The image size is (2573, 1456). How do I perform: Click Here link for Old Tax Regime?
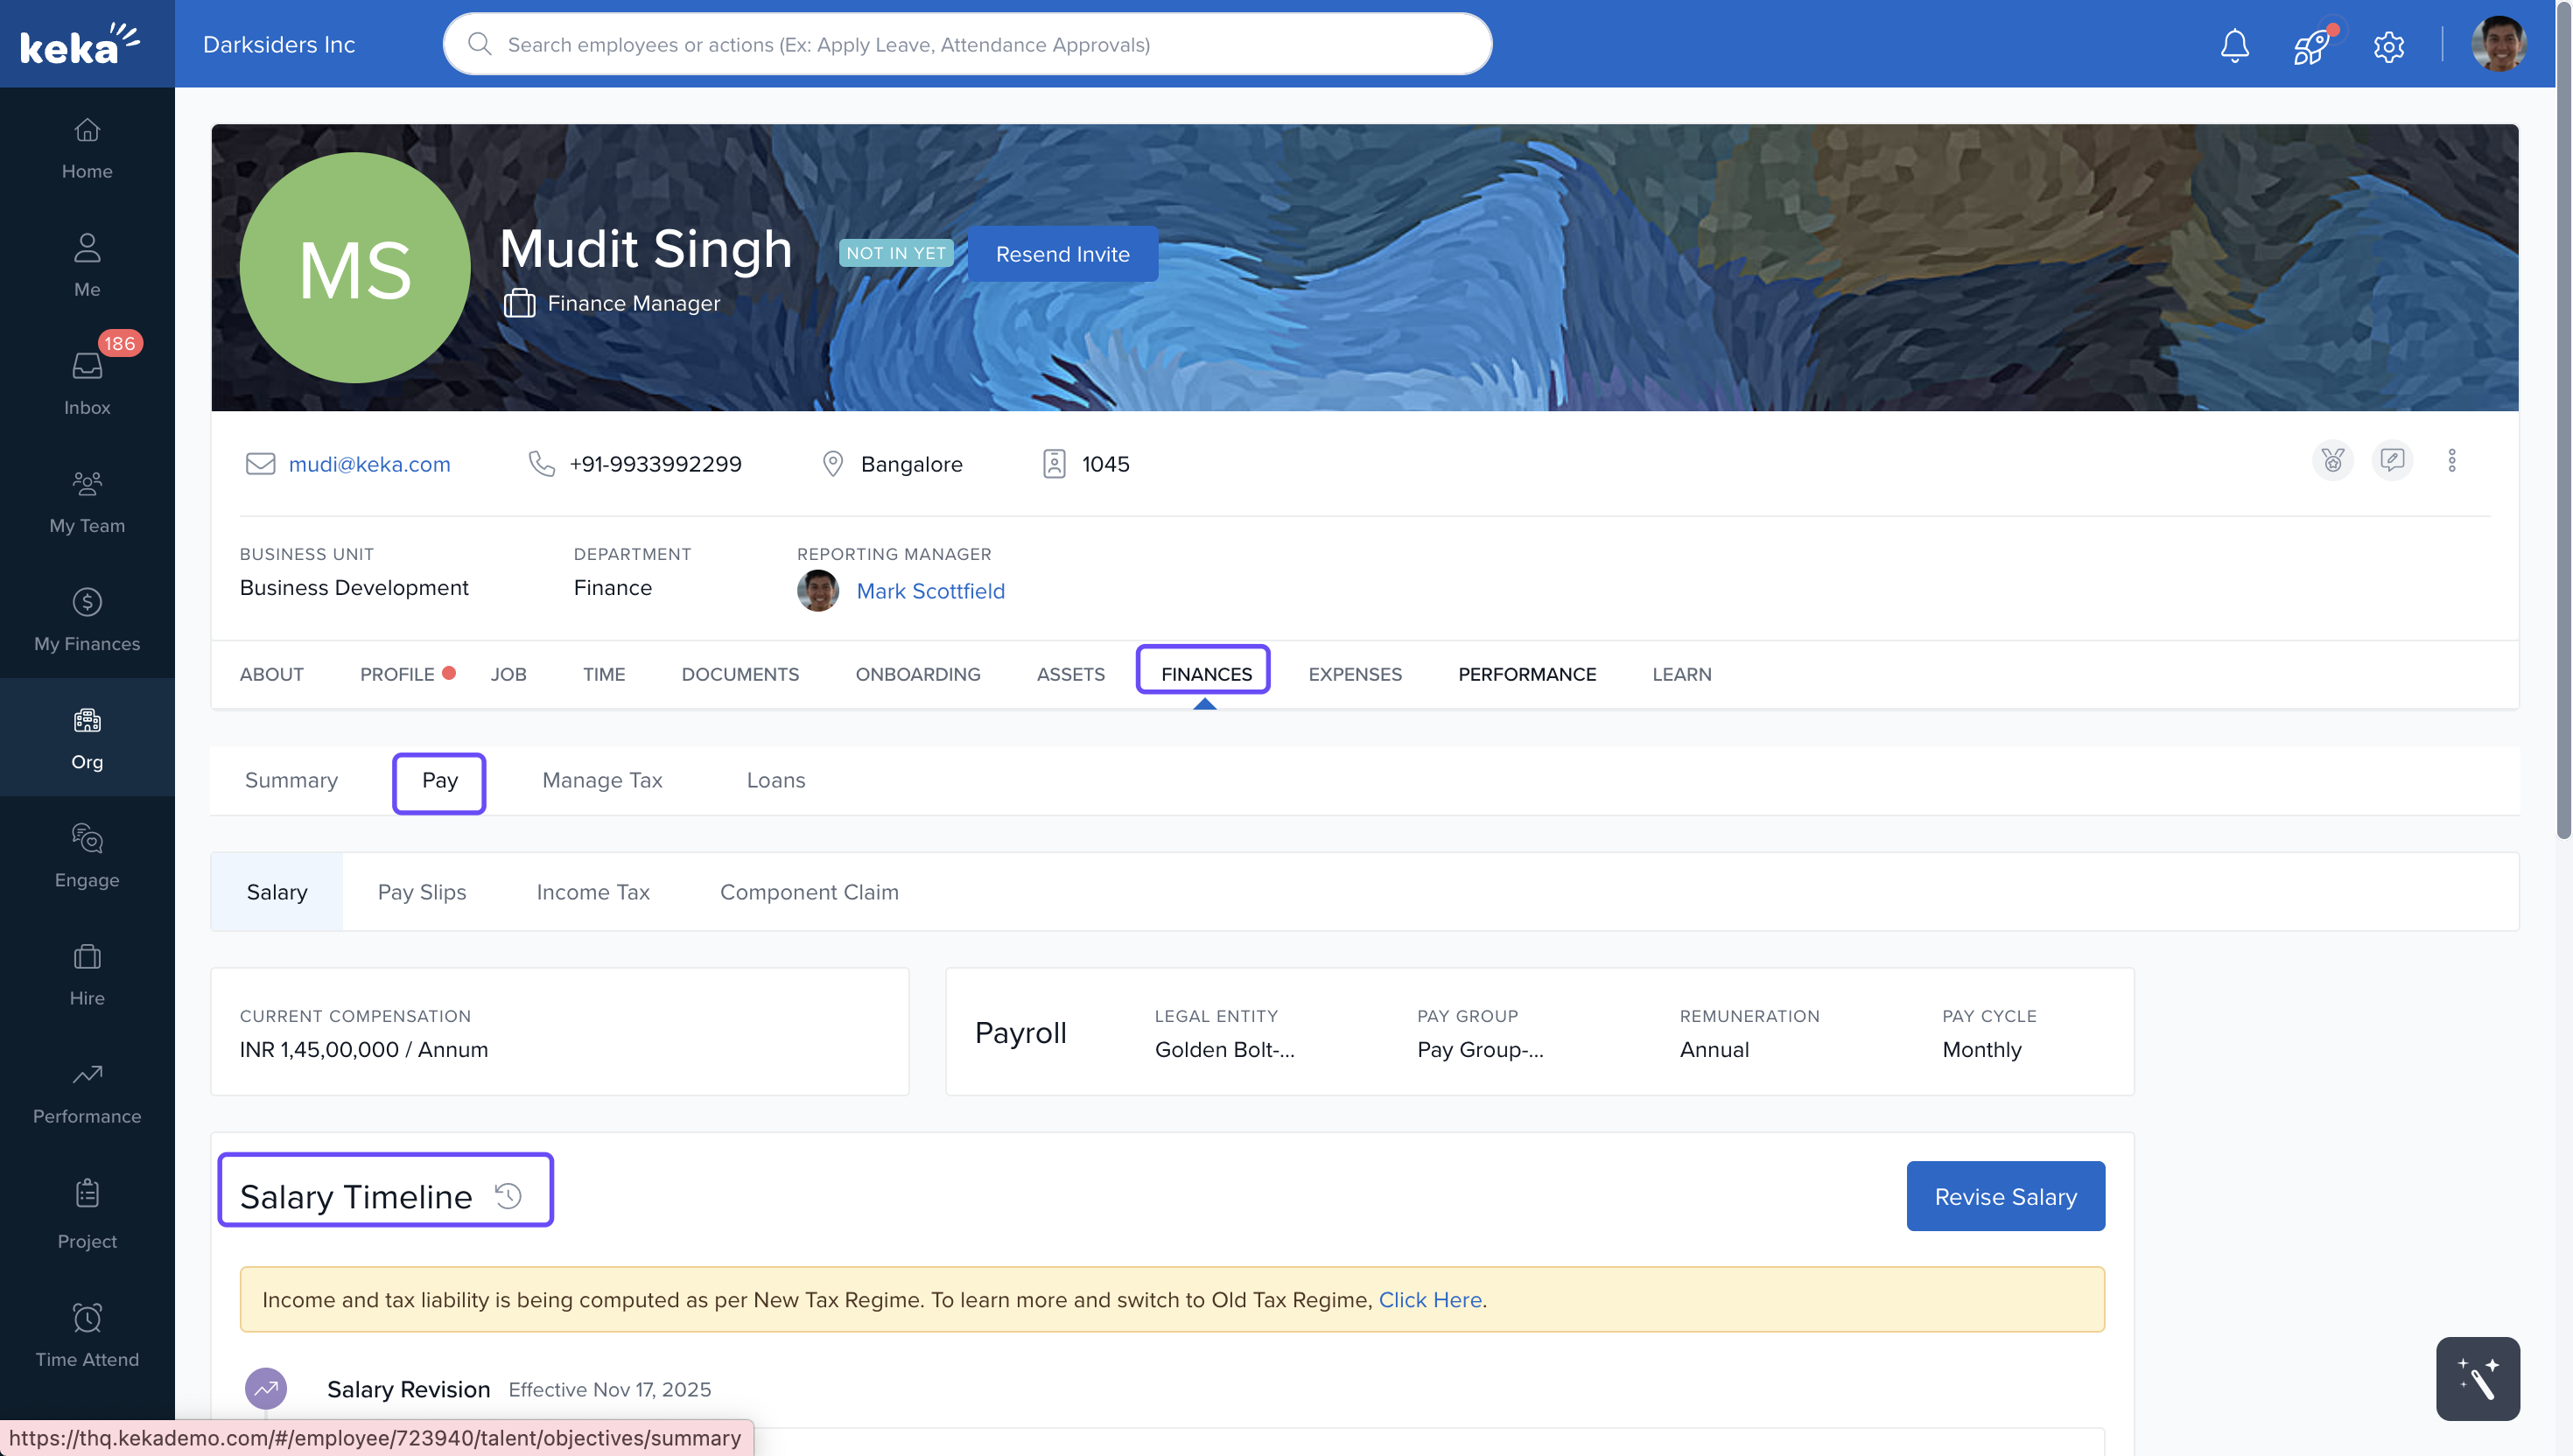pos(1429,1300)
